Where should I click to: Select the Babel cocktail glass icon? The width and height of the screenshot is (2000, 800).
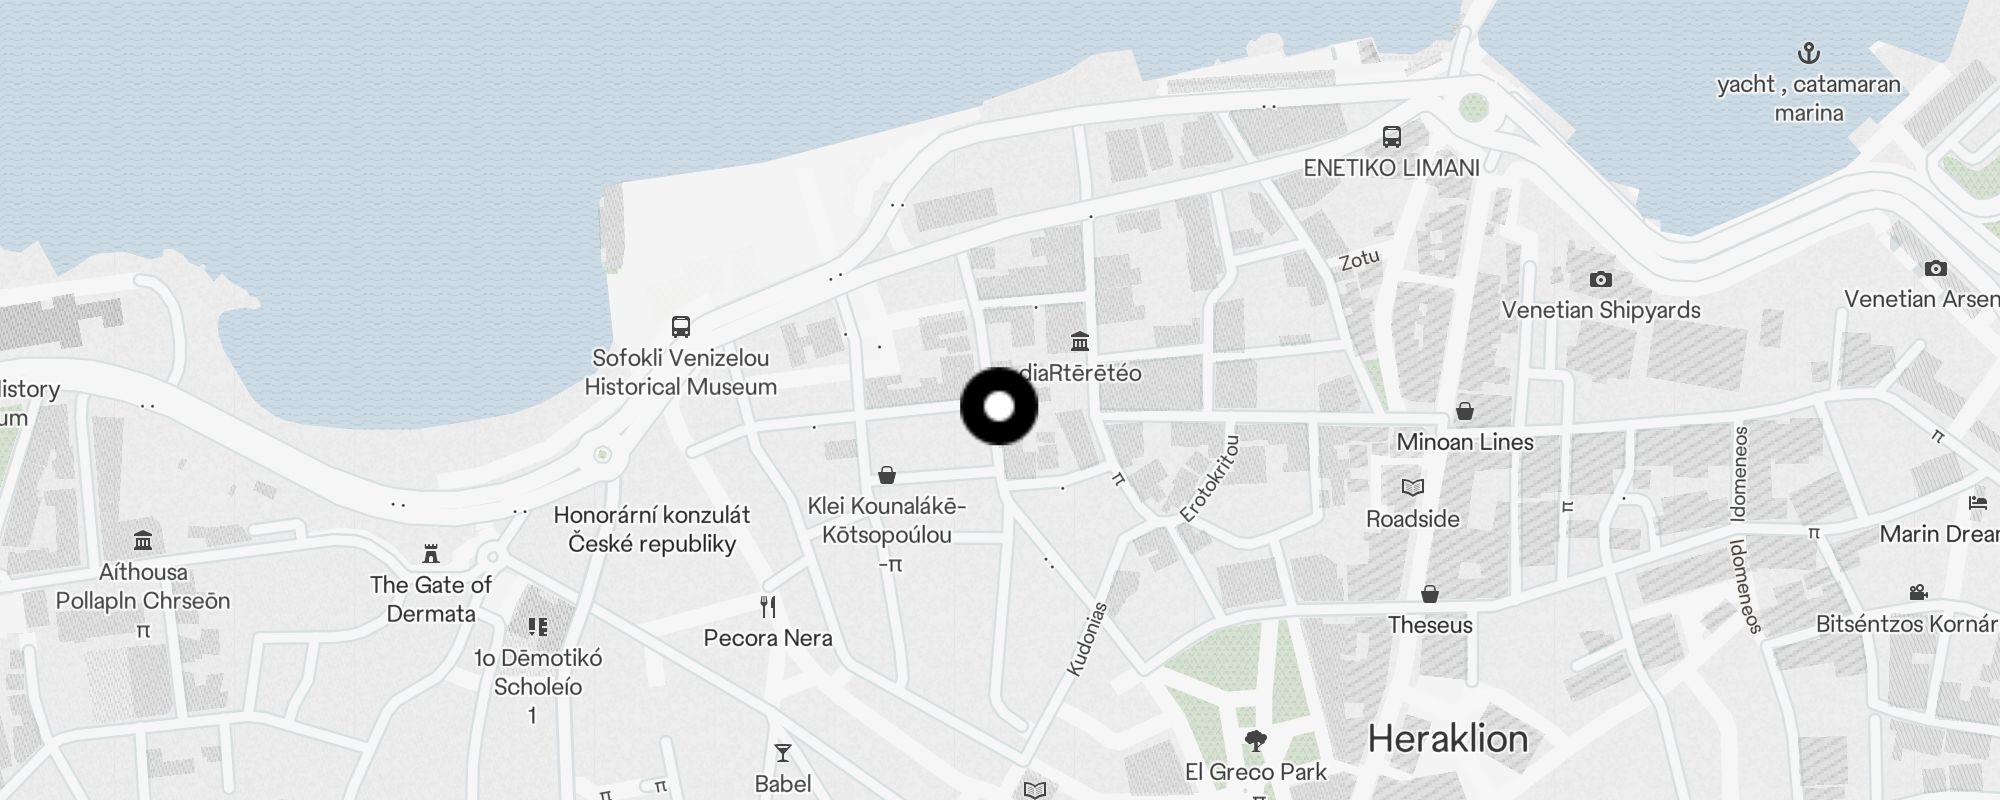point(783,753)
